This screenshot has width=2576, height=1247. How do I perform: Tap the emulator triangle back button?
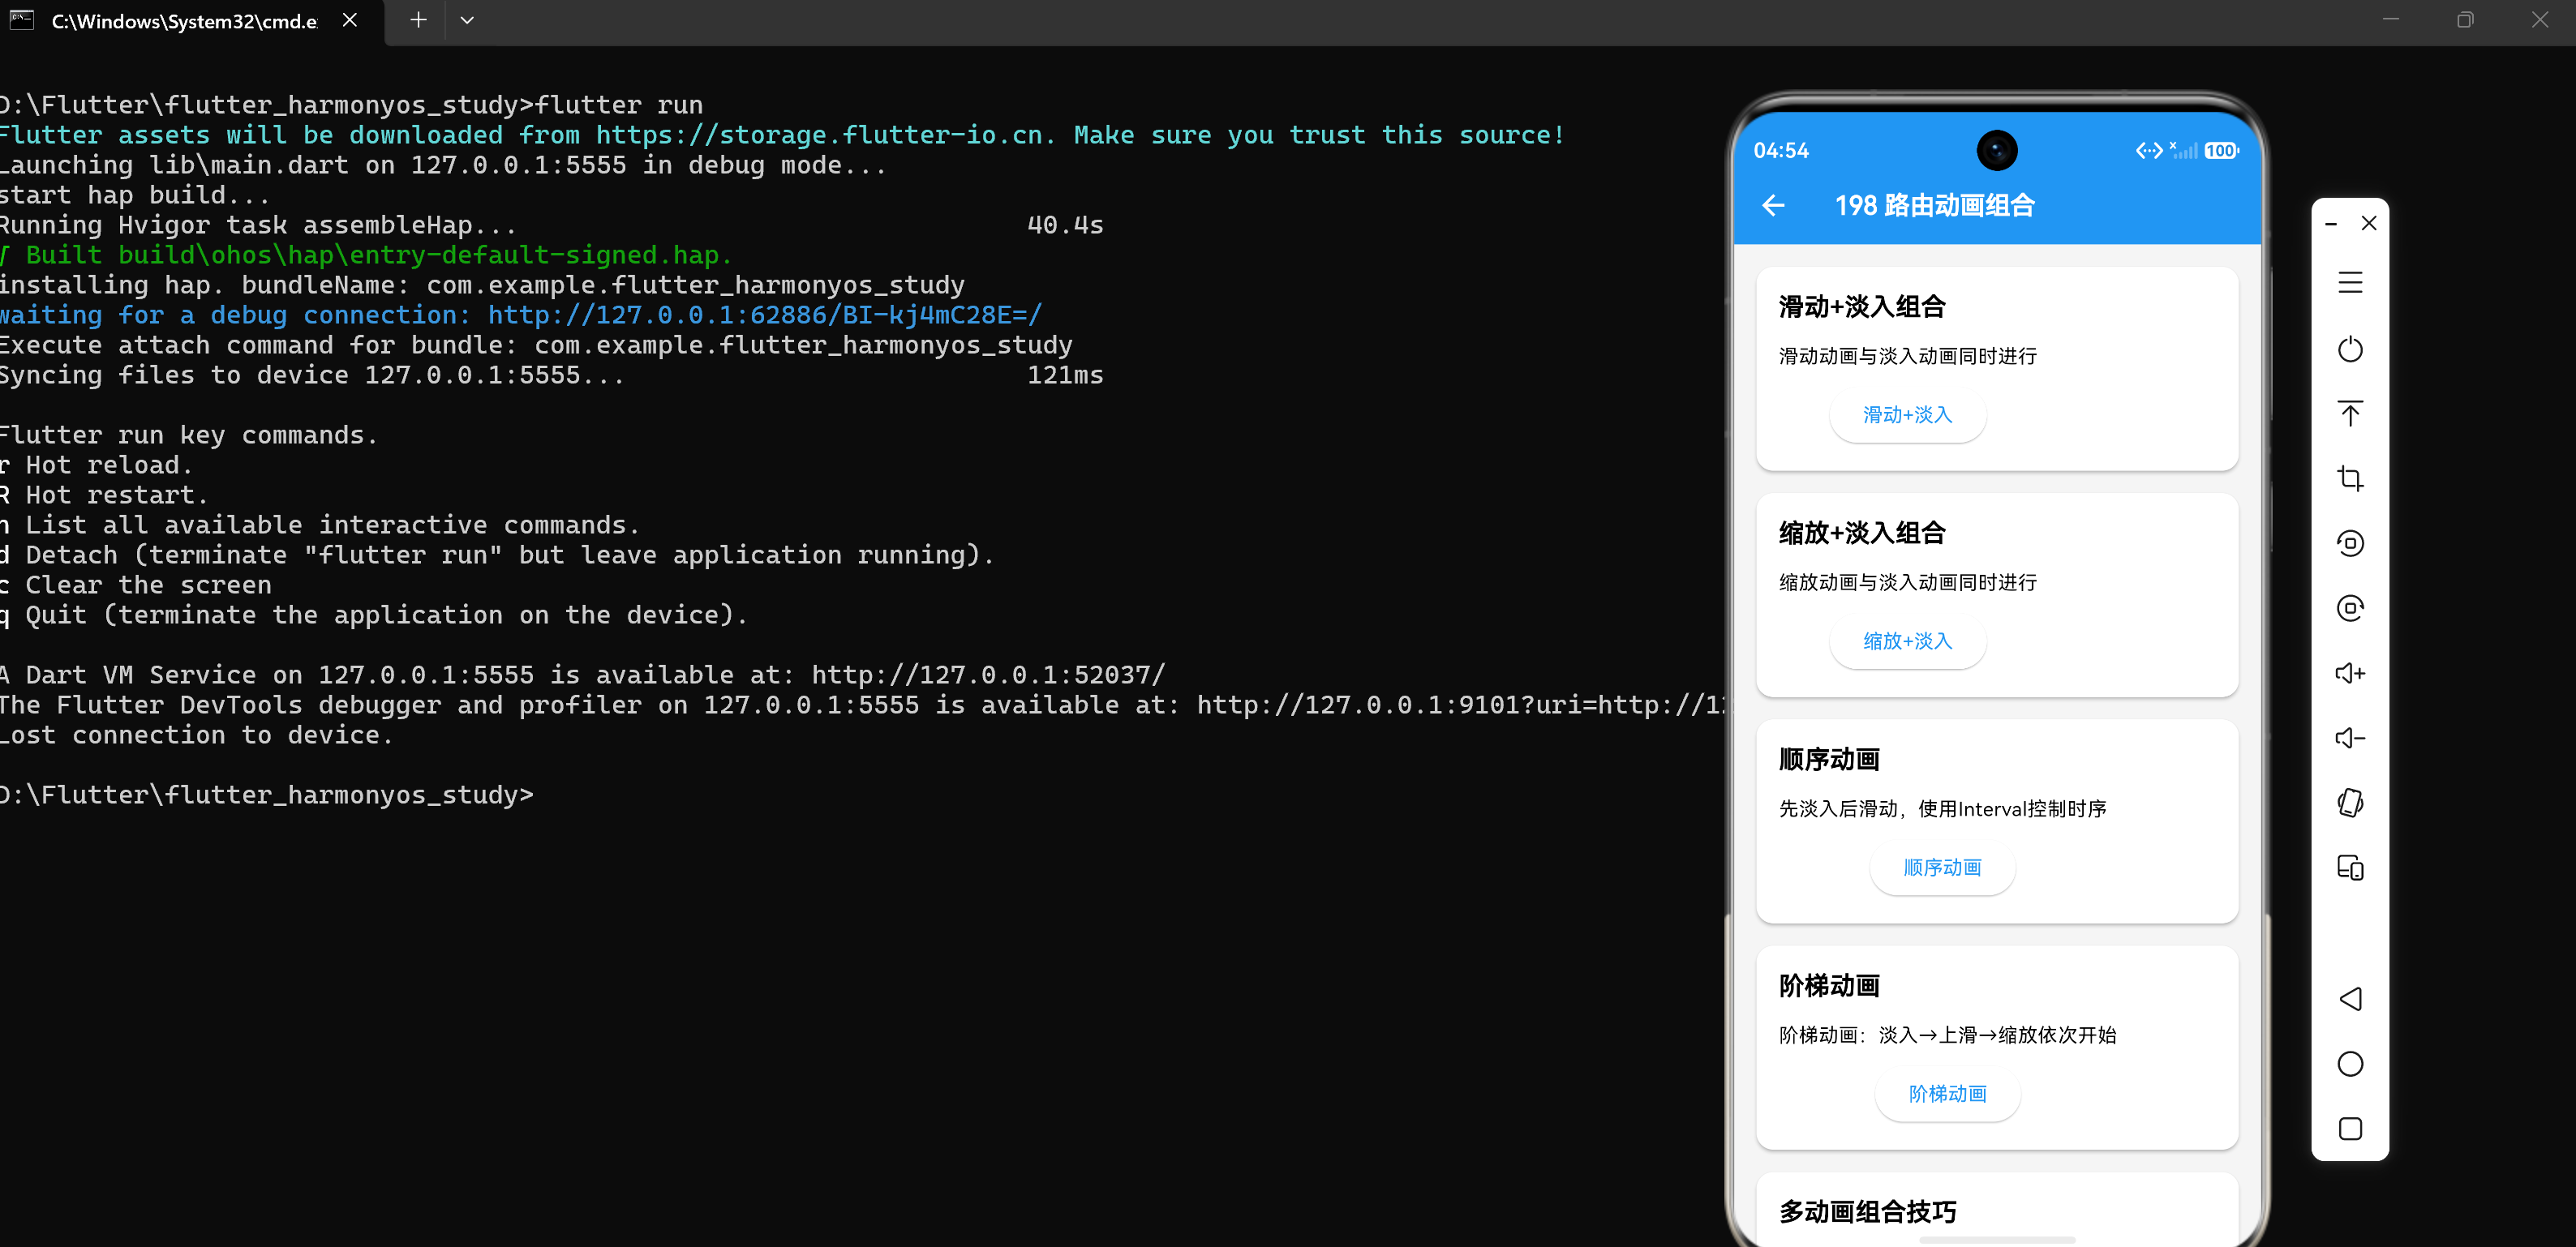tap(2350, 999)
